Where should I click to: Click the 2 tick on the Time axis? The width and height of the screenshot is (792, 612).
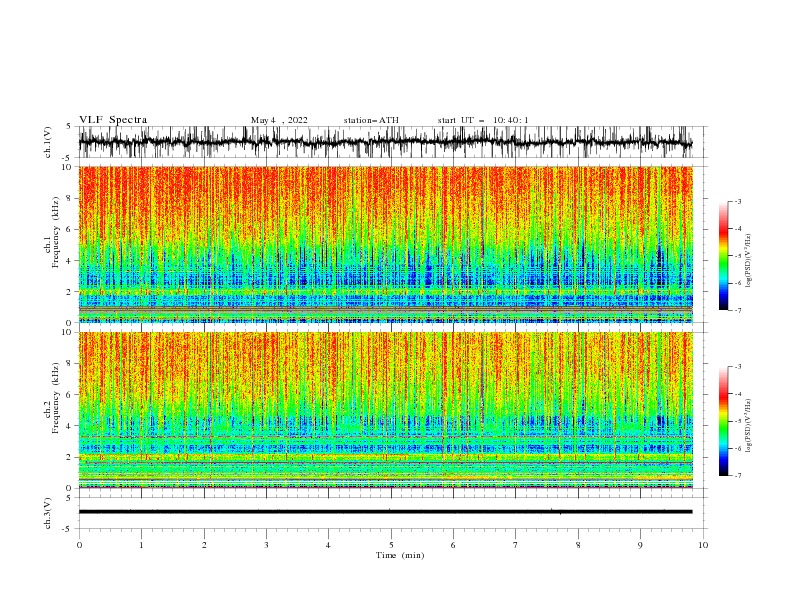tap(204, 545)
